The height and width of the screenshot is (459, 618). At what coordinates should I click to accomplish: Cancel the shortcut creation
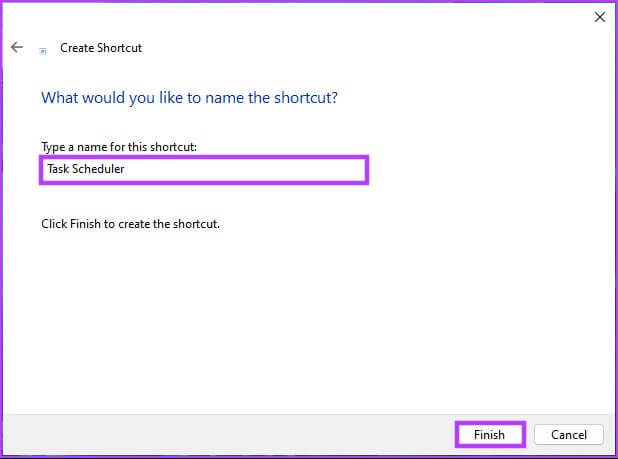coord(569,434)
